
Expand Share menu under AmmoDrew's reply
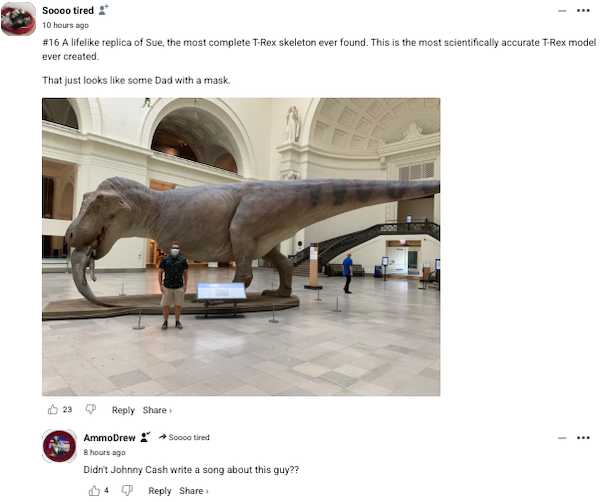(194, 491)
